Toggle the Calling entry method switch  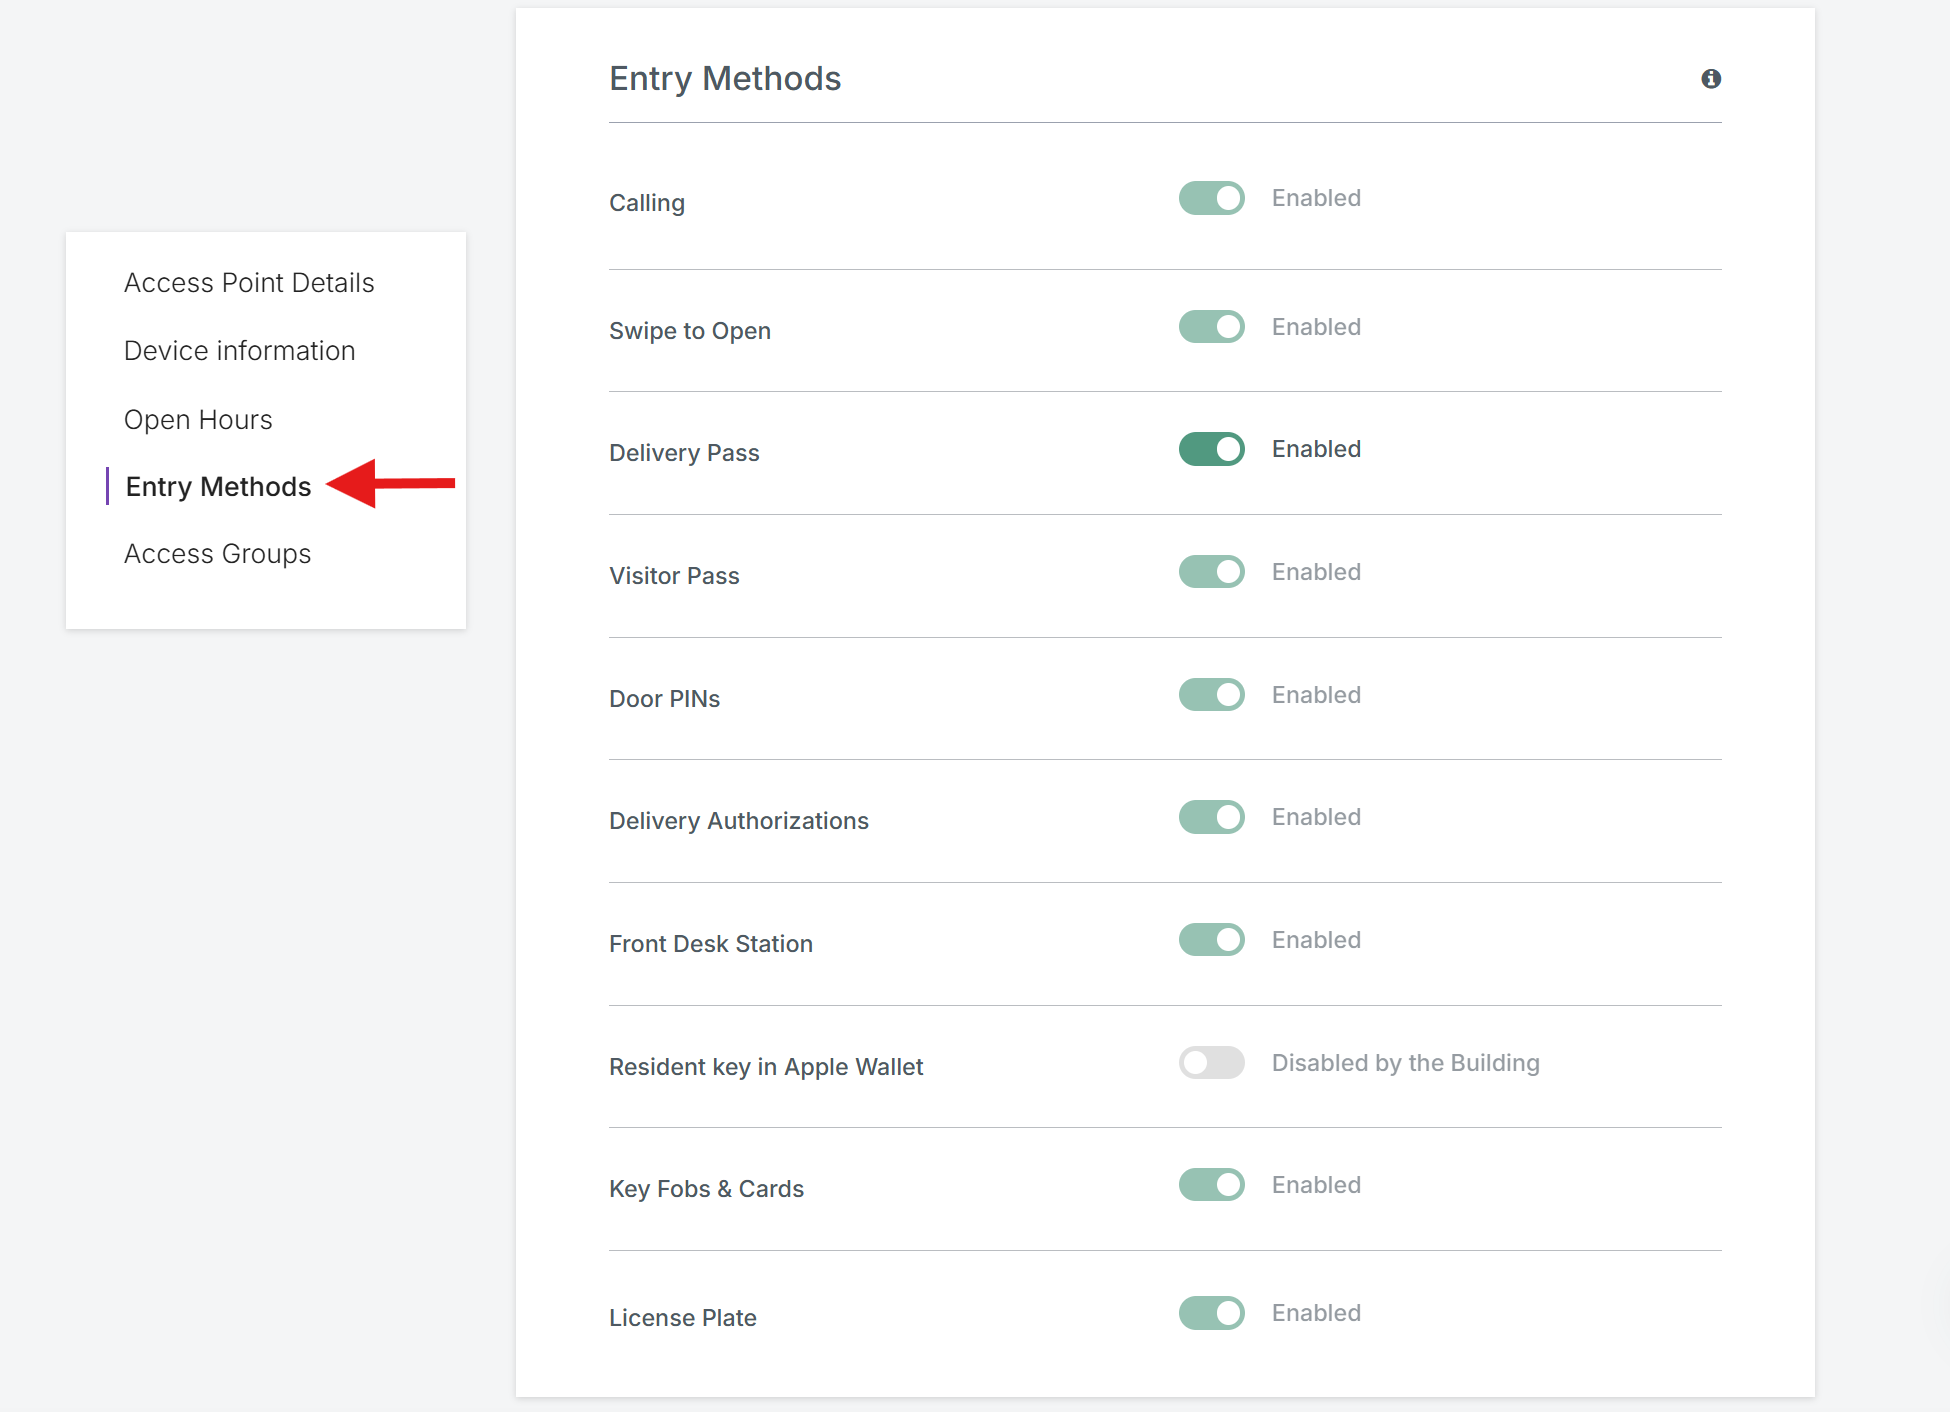point(1211,198)
